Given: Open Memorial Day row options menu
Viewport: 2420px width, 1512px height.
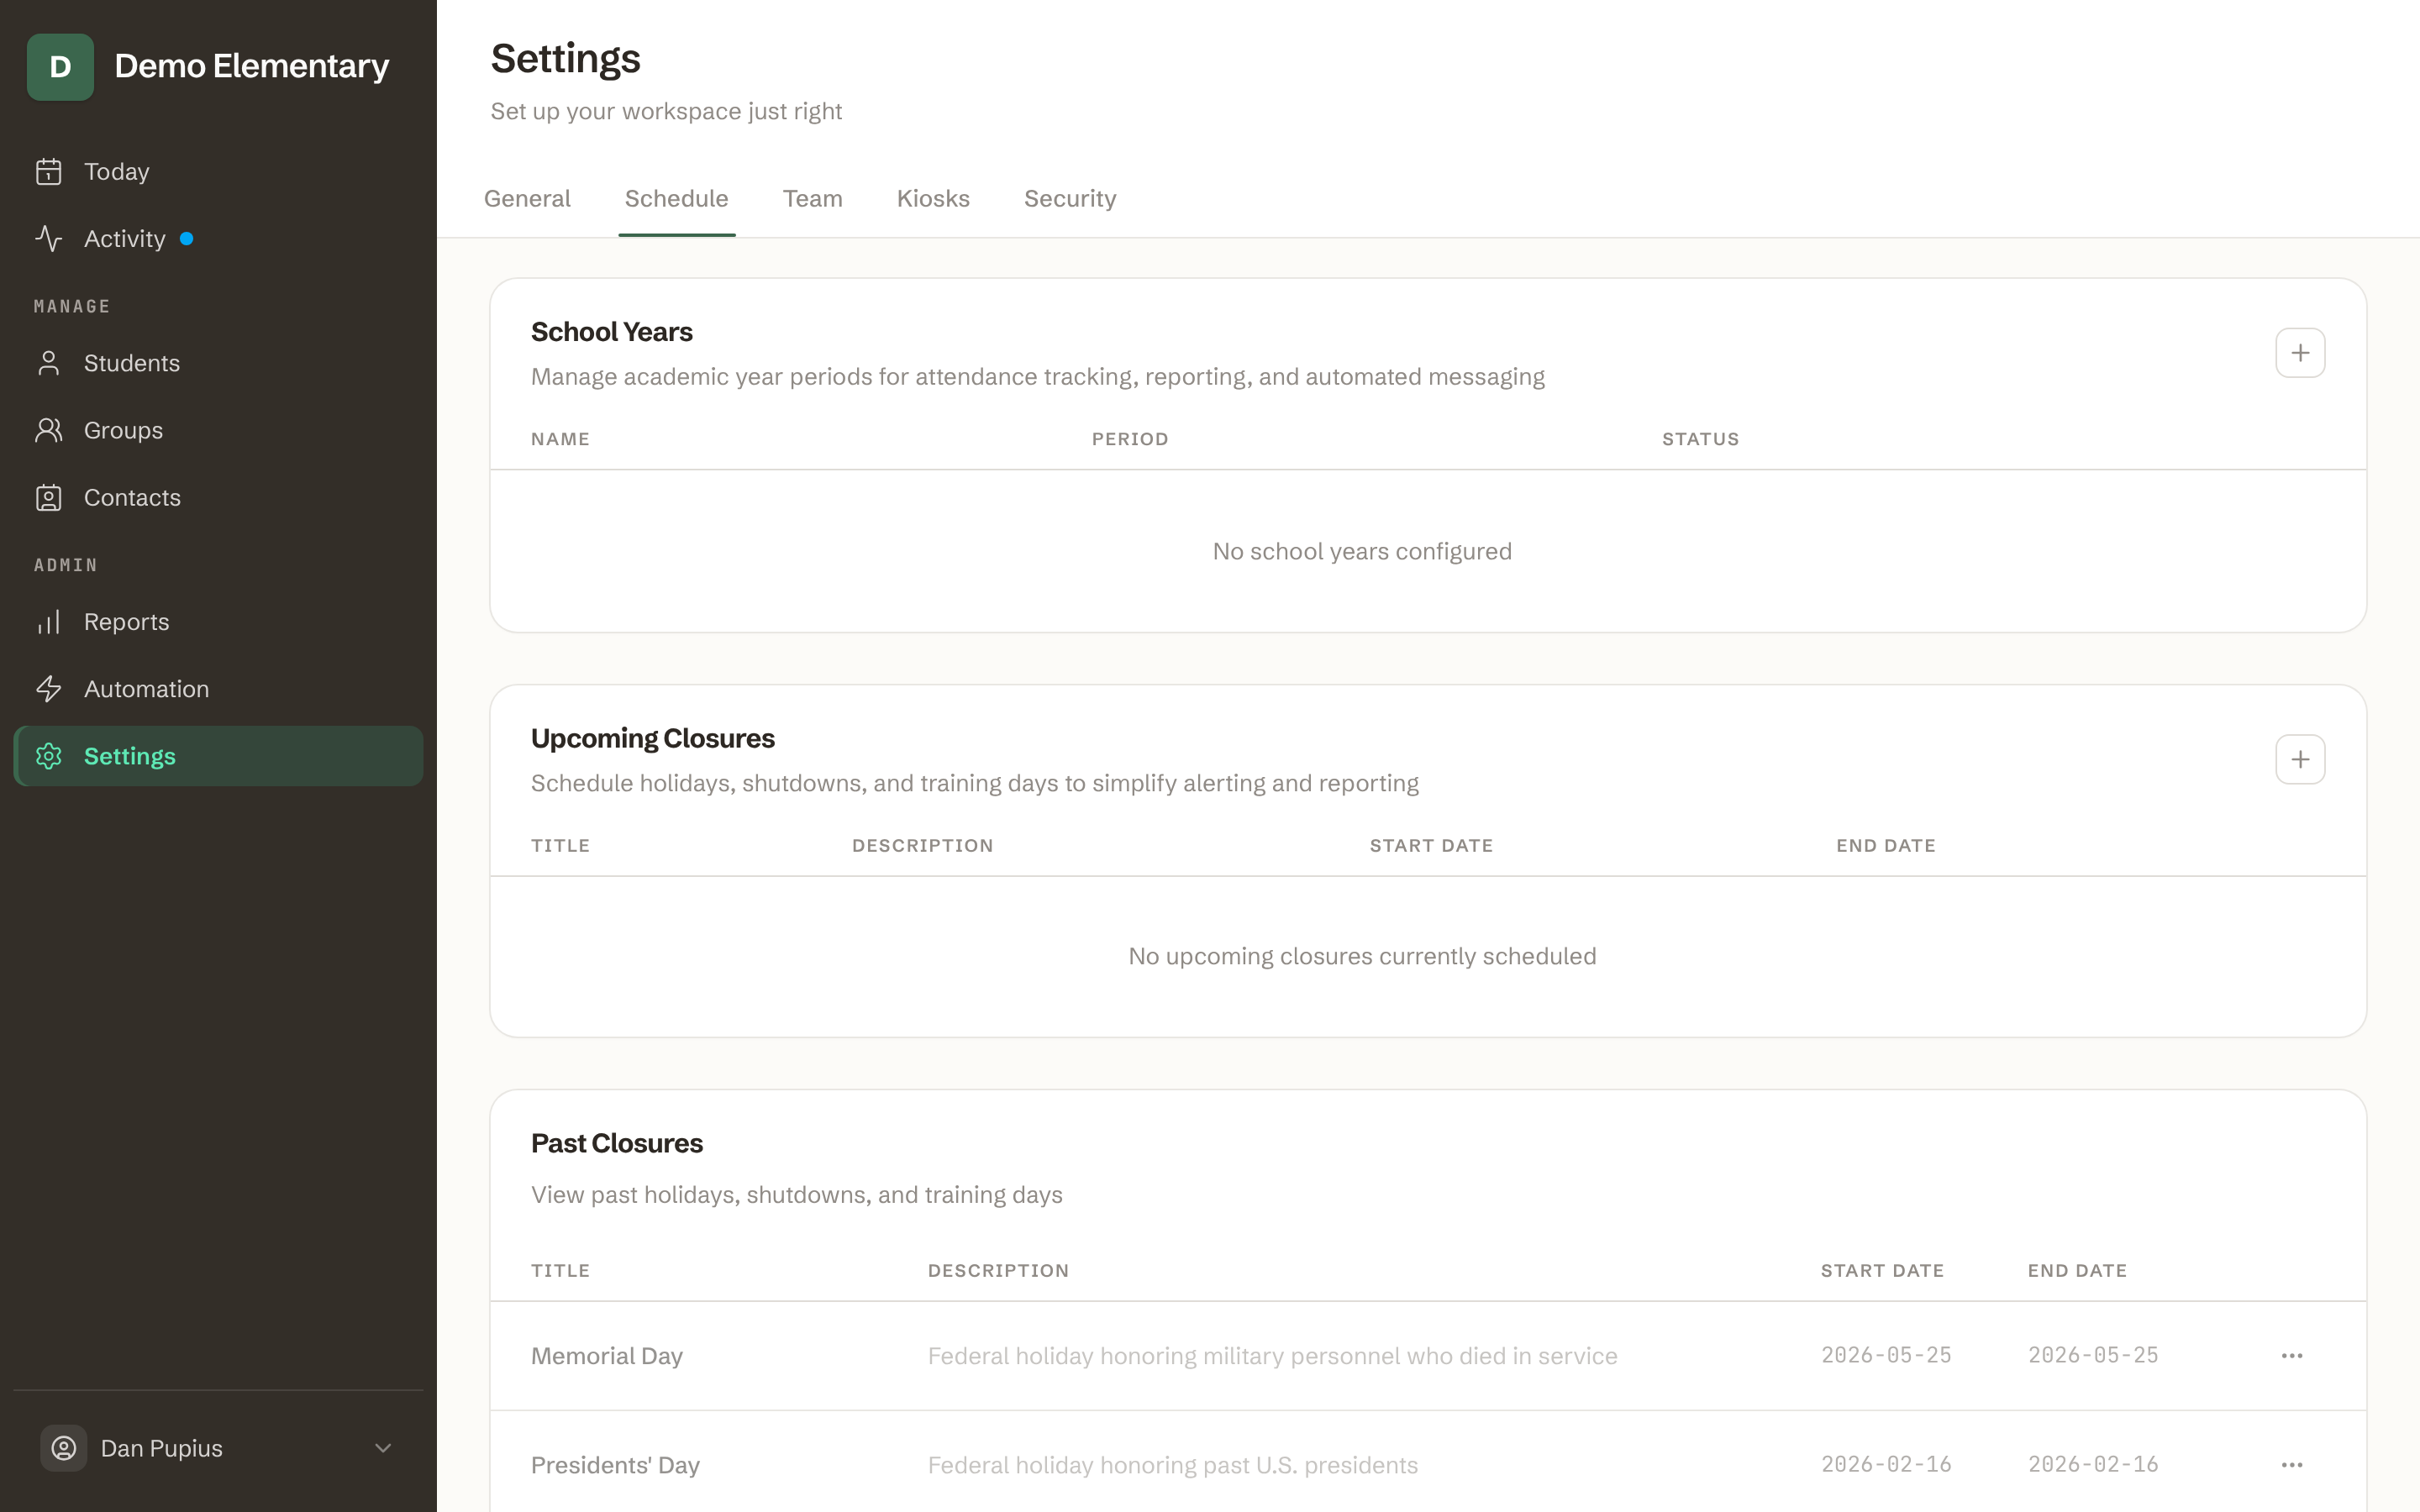Looking at the screenshot, I should (2292, 1356).
